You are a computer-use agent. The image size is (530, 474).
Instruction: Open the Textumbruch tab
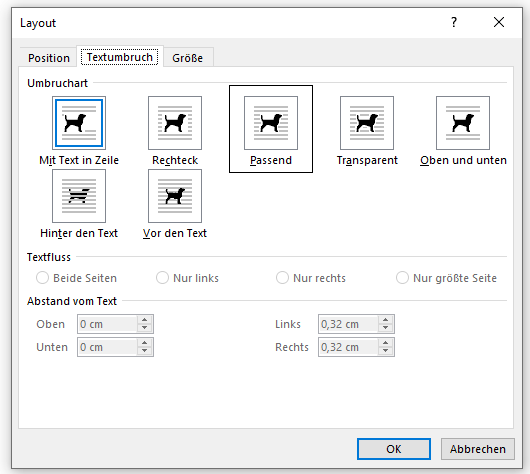(x=120, y=57)
